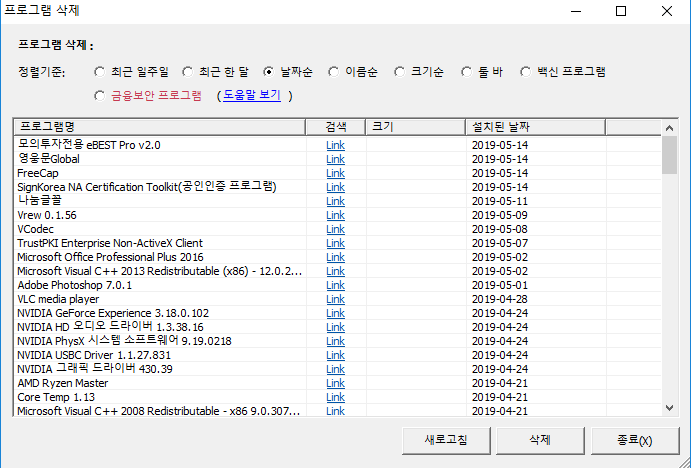691x468 pixels.
Task: Select the 모의투자전용 eBEST Pro v2.0 entry
Action: pos(89,145)
